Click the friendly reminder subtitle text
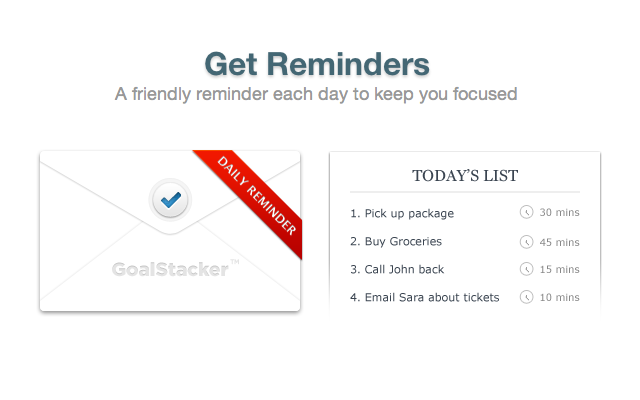 (x=315, y=95)
